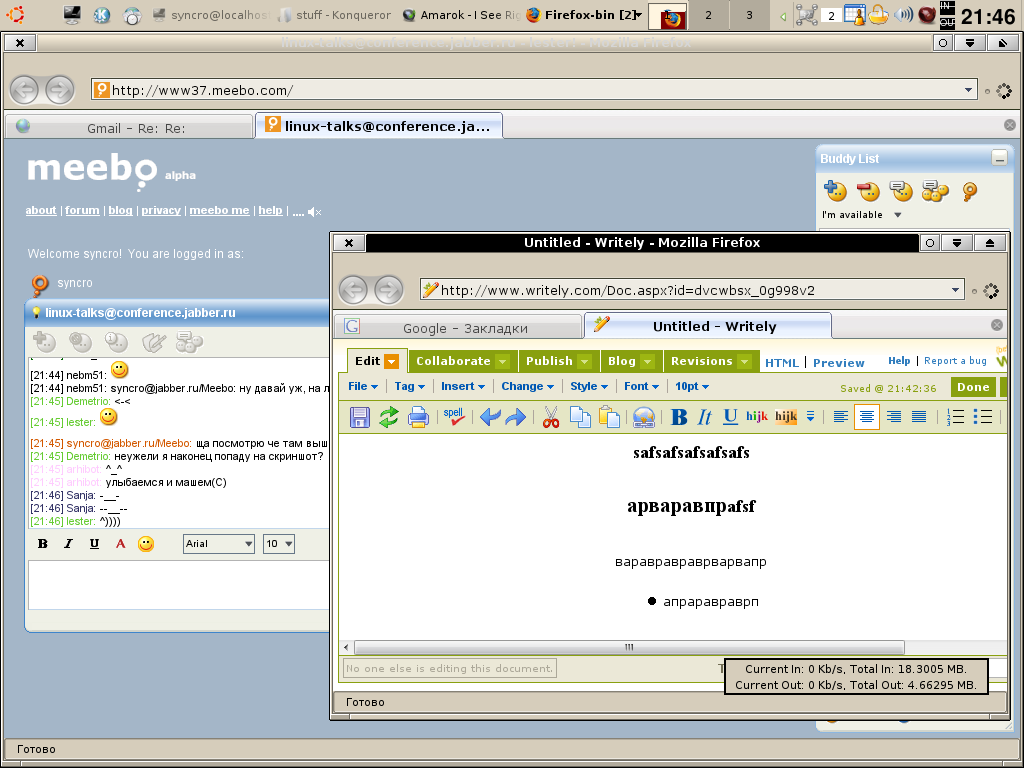This screenshot has height=768, width=1024.
Task: Toggle bold in the meebo chat toolbar
Action: pyautogui.click(x=43, y=543)
